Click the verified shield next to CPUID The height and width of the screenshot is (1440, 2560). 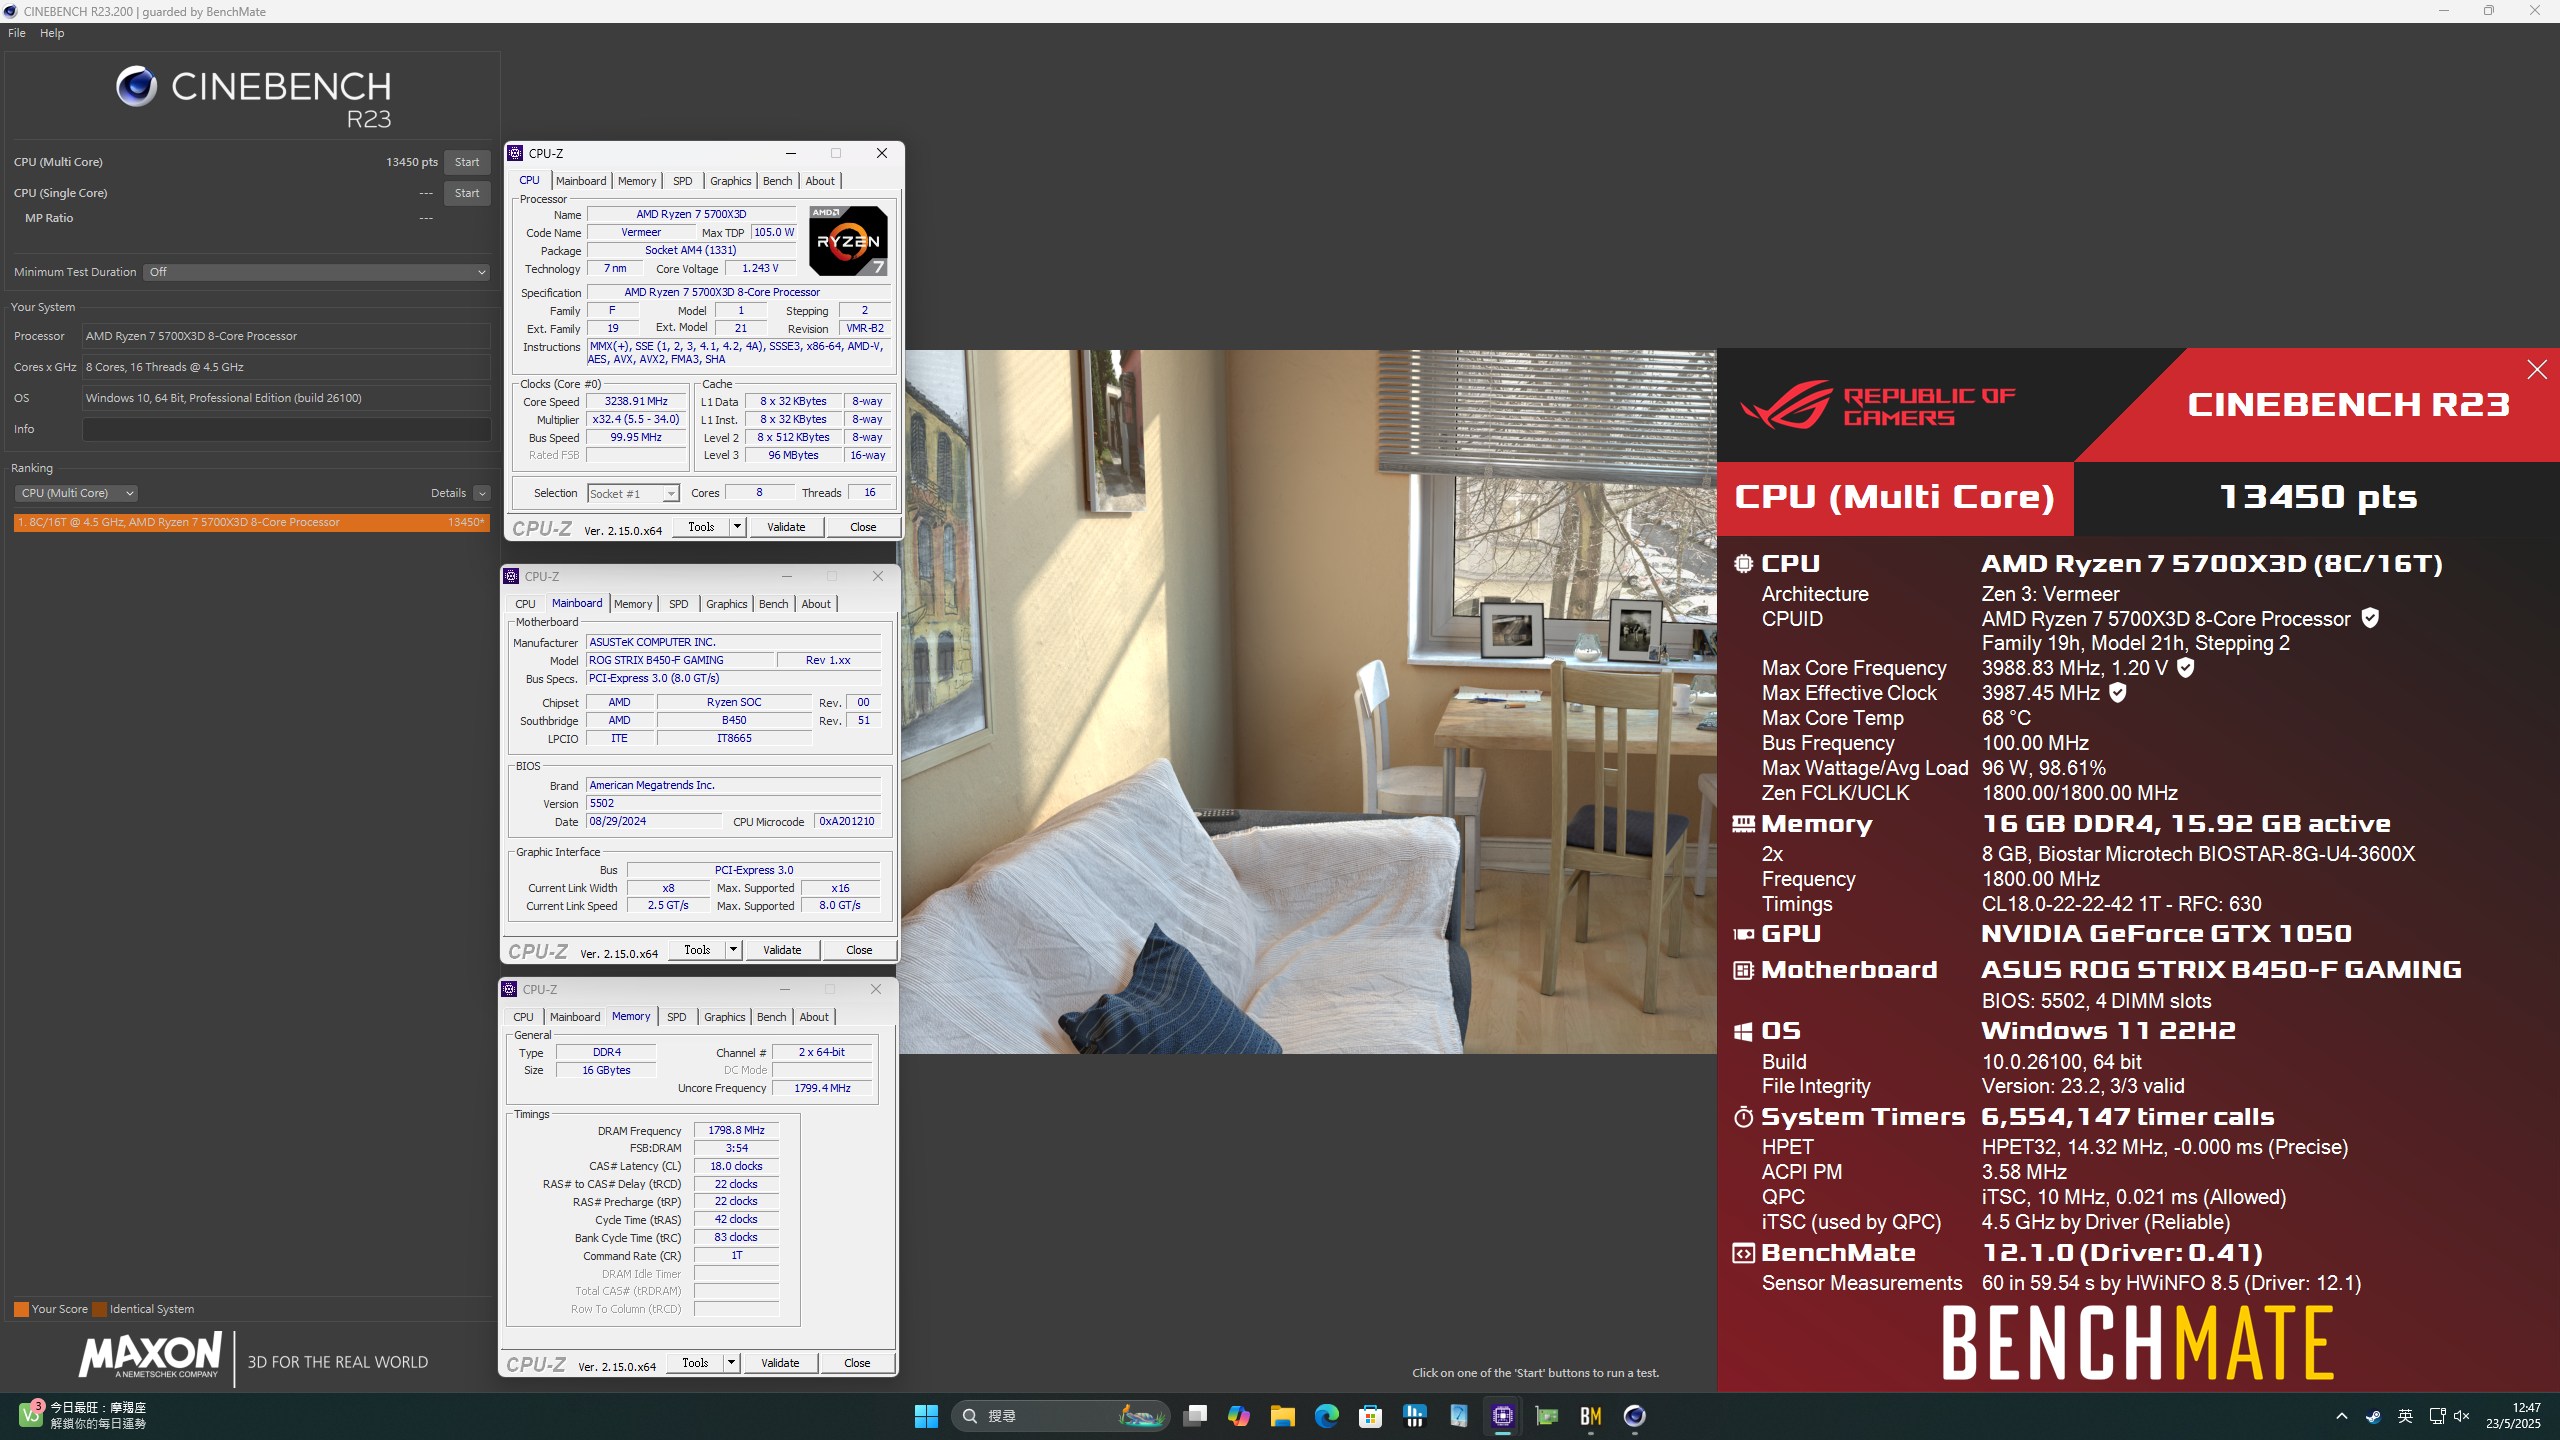2370,618
